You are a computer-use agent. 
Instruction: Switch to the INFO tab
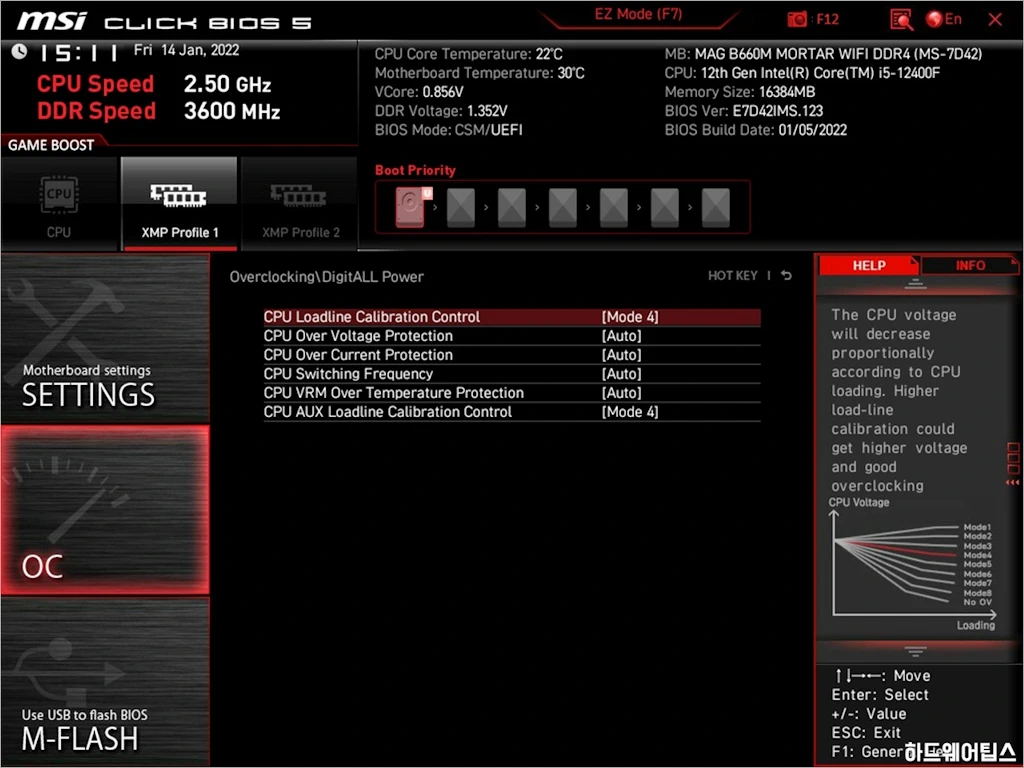point(970,265)
